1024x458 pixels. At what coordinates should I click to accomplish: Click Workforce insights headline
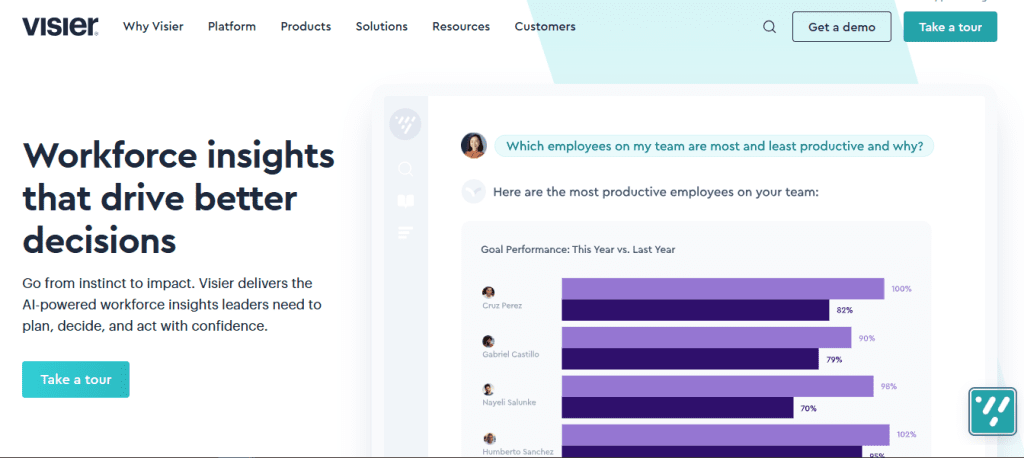point(179,199)
